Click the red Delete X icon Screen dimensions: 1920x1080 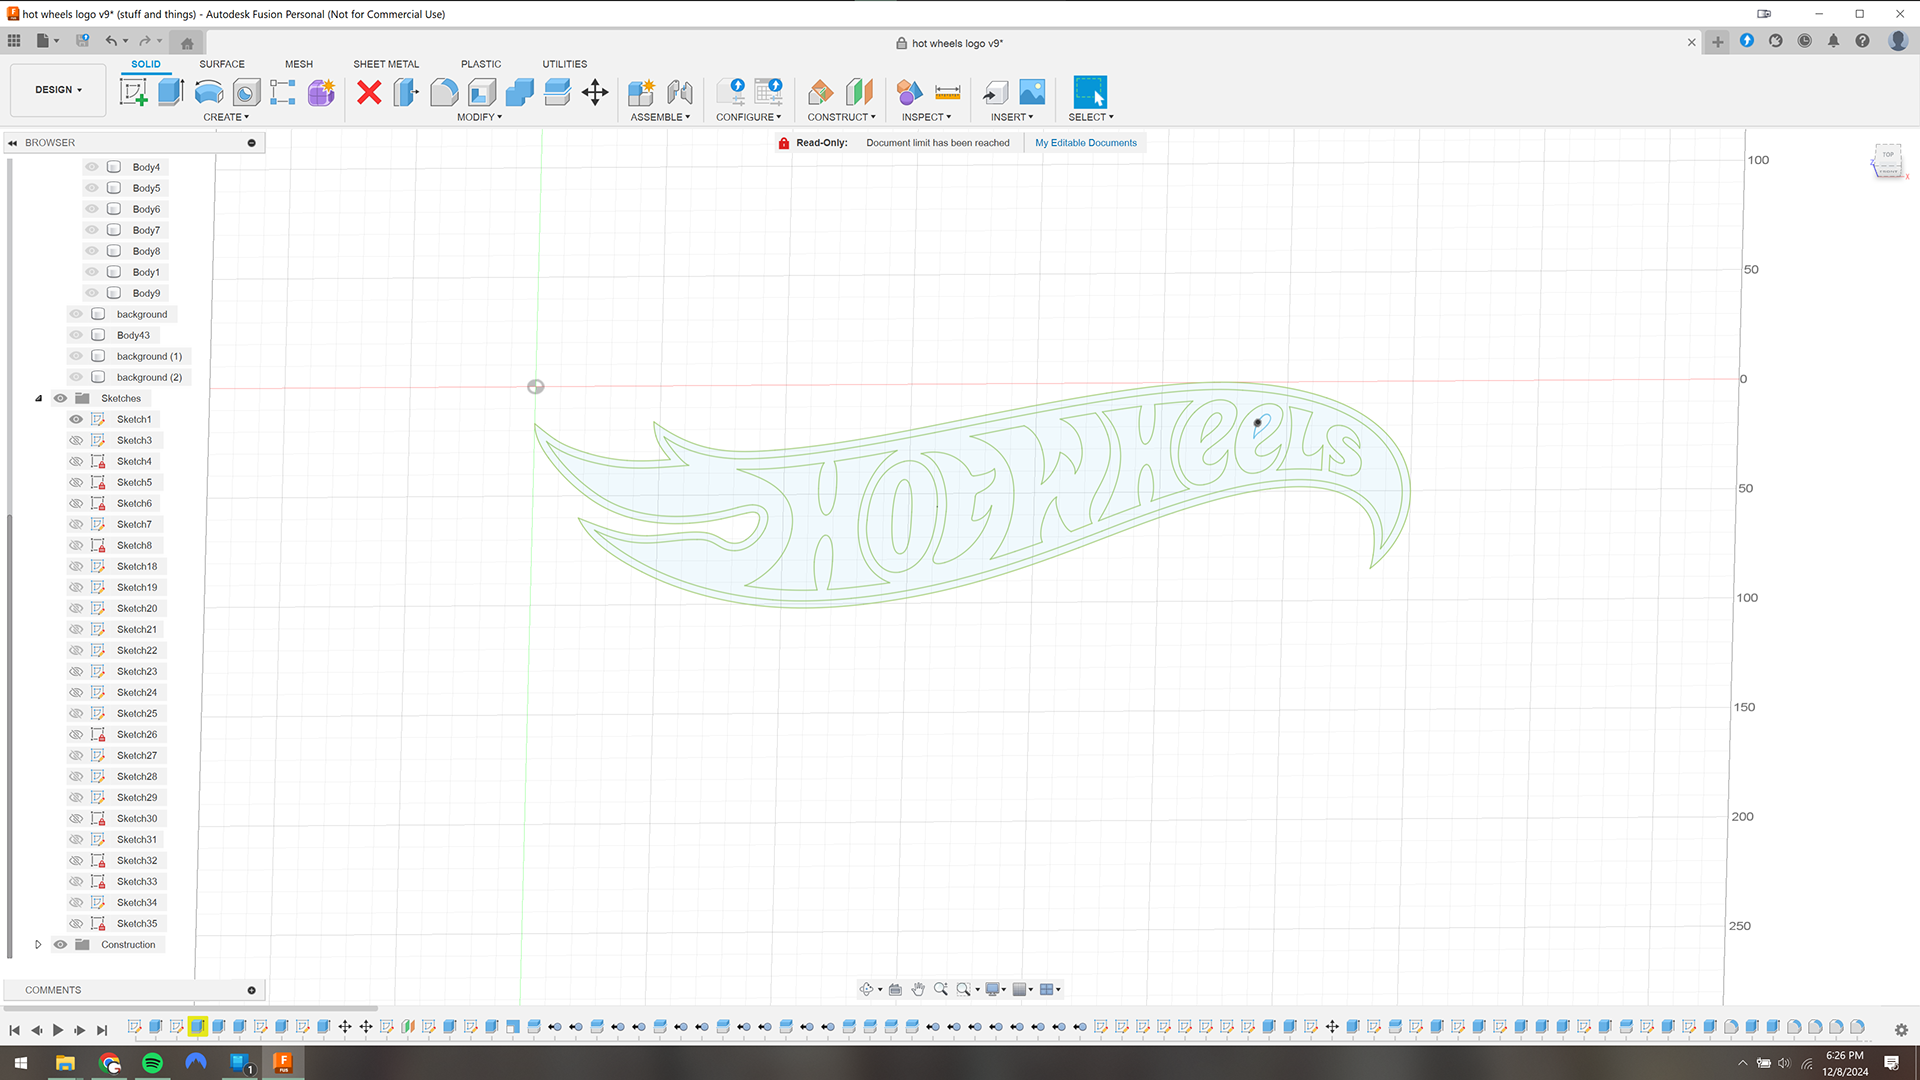pos(369,92)
